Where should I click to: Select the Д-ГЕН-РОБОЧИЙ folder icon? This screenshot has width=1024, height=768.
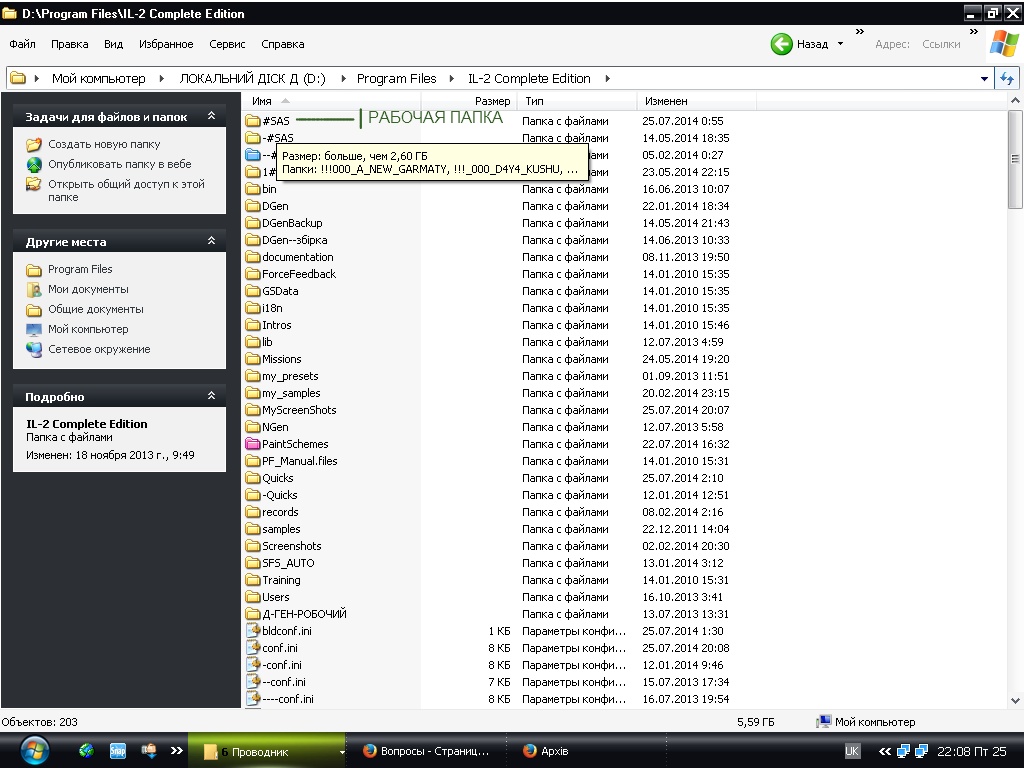(253, 613)
